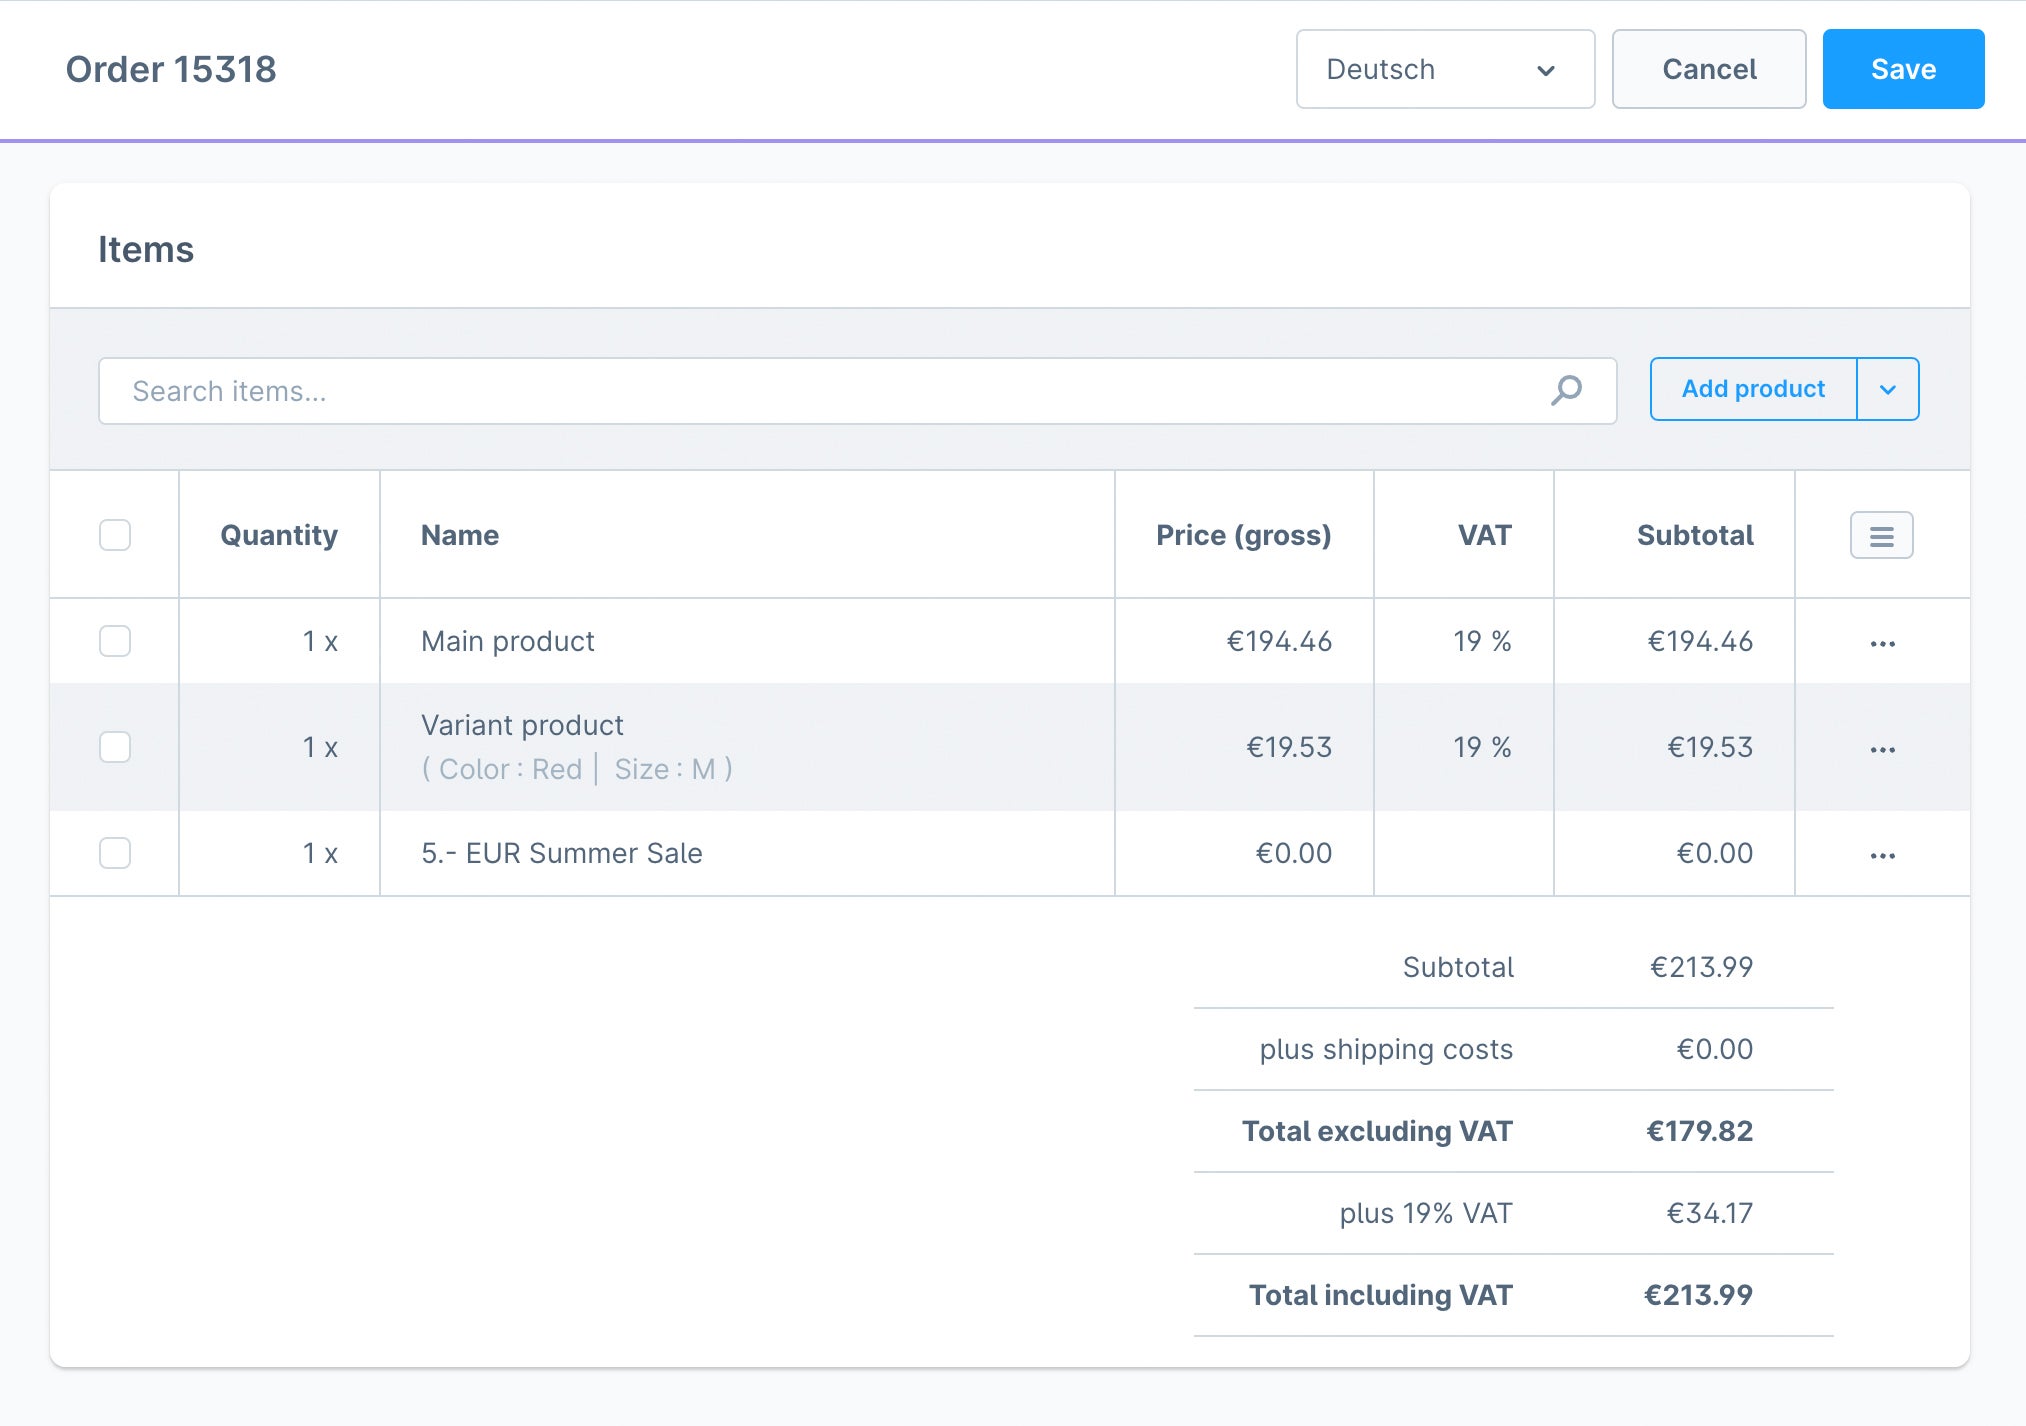2026x1426 pixels.
Task: Click the Variant product 19 % VAT cell
Action: click(1482, 747)
